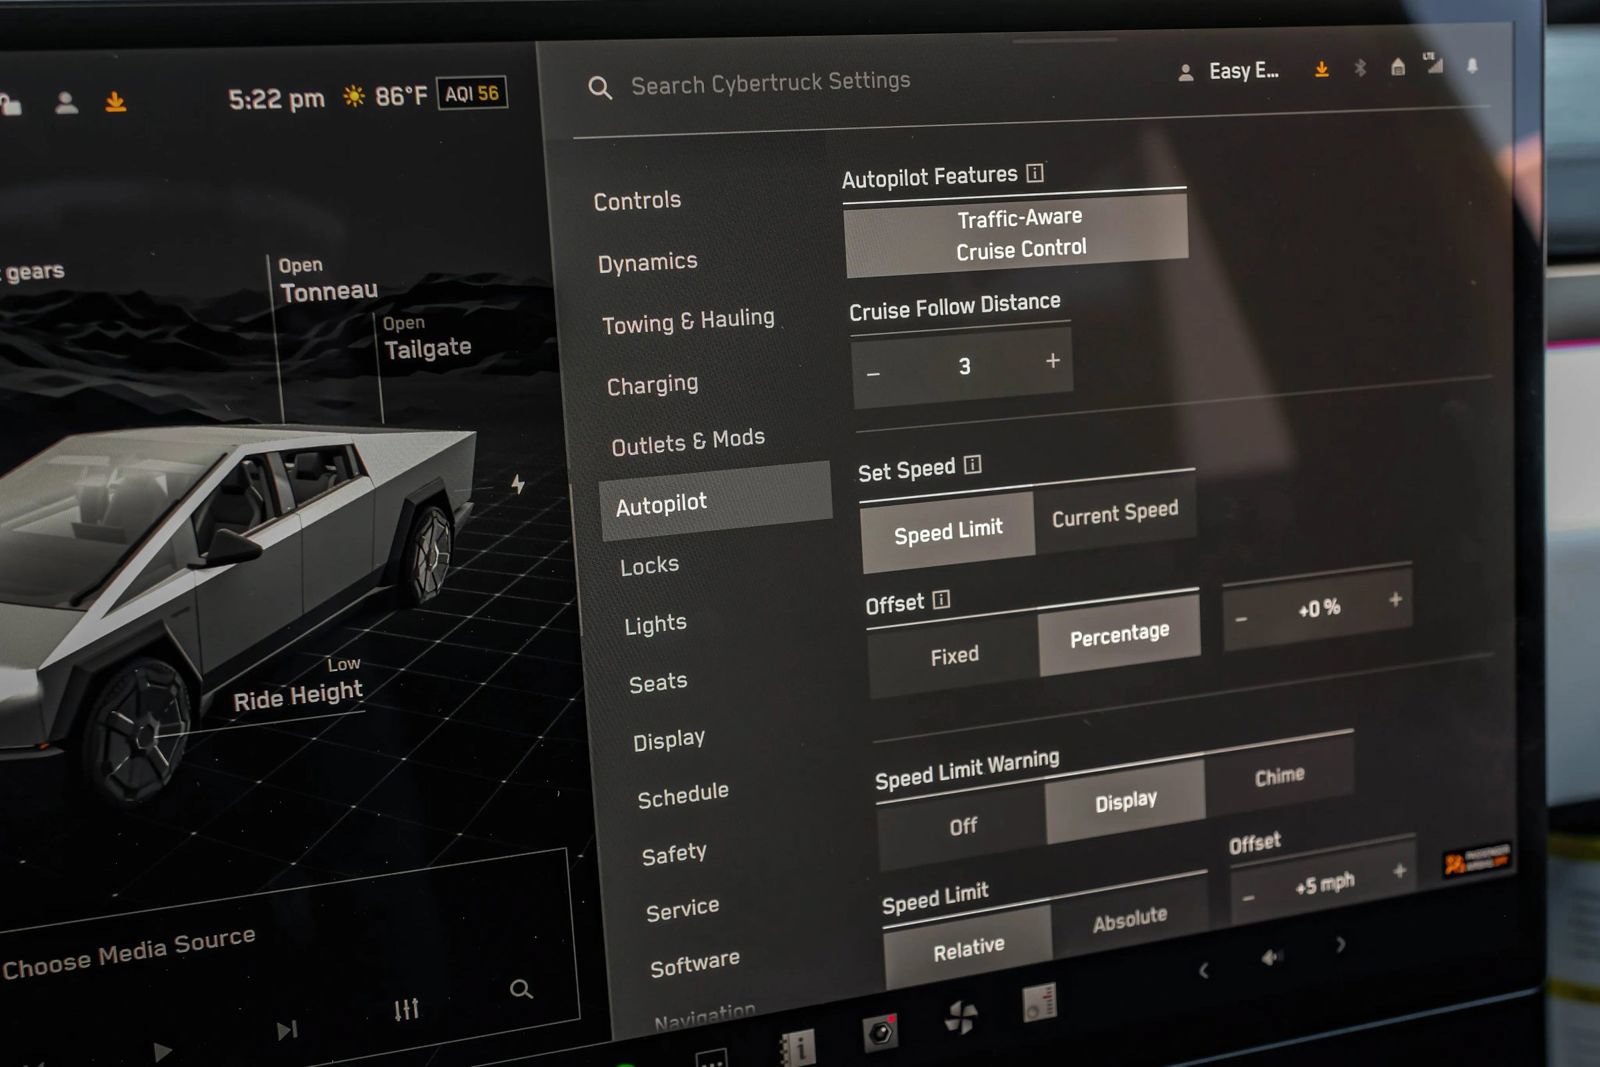Screen dimensions: 1600x1067
Task: Decrease Cruise Follow Distance with minus
Action: [x=874, y=374]
